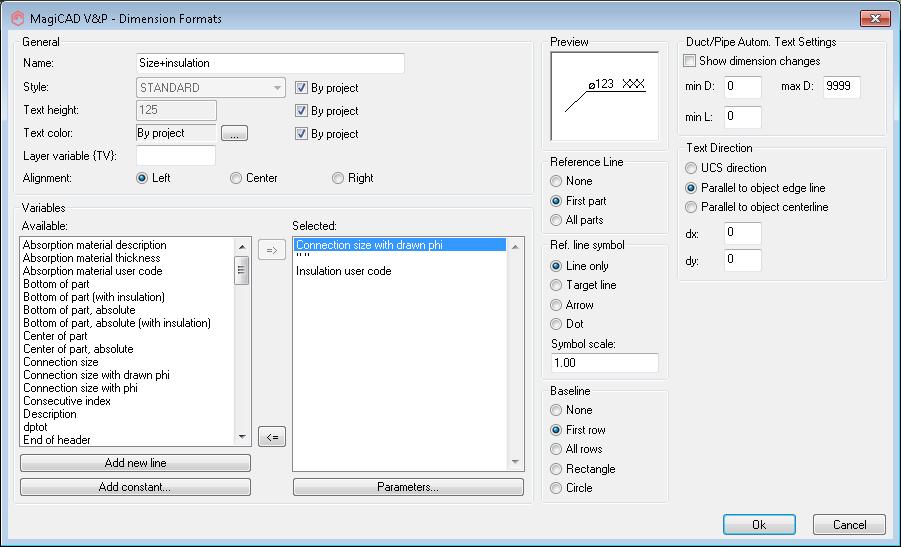Open text color picker with ... button

234,133
